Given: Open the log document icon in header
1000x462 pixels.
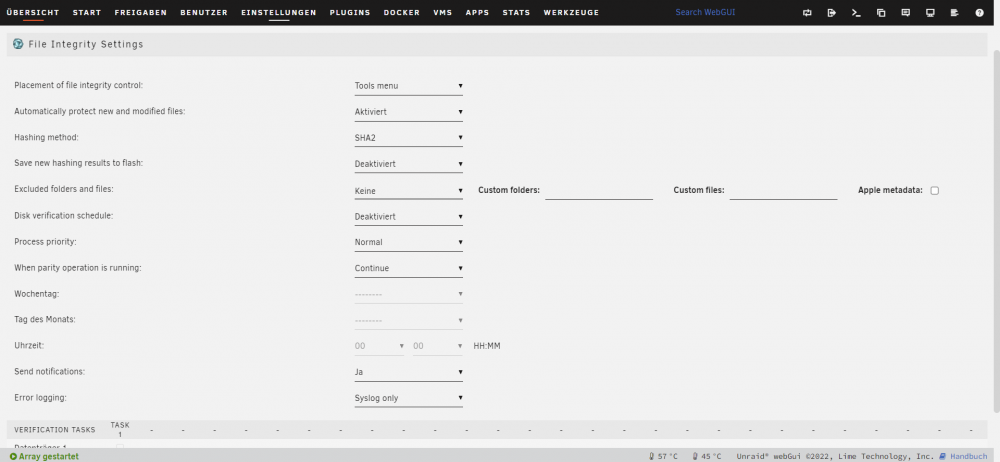Looking at the screenshot, I should click(955, 12).
